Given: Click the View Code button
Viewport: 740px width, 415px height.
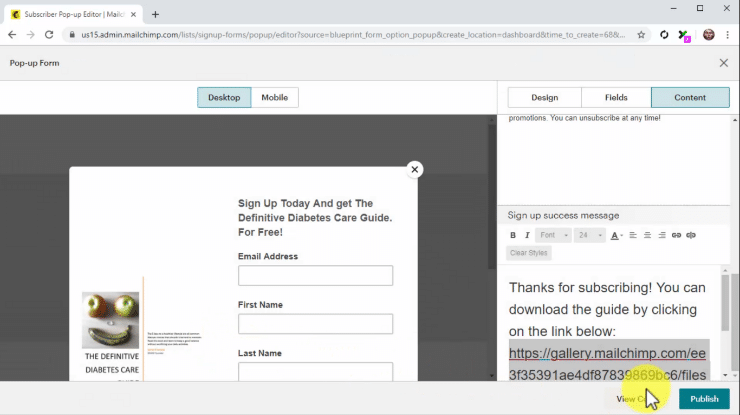Looking at the screenshot, I should (x=635, y=399).
